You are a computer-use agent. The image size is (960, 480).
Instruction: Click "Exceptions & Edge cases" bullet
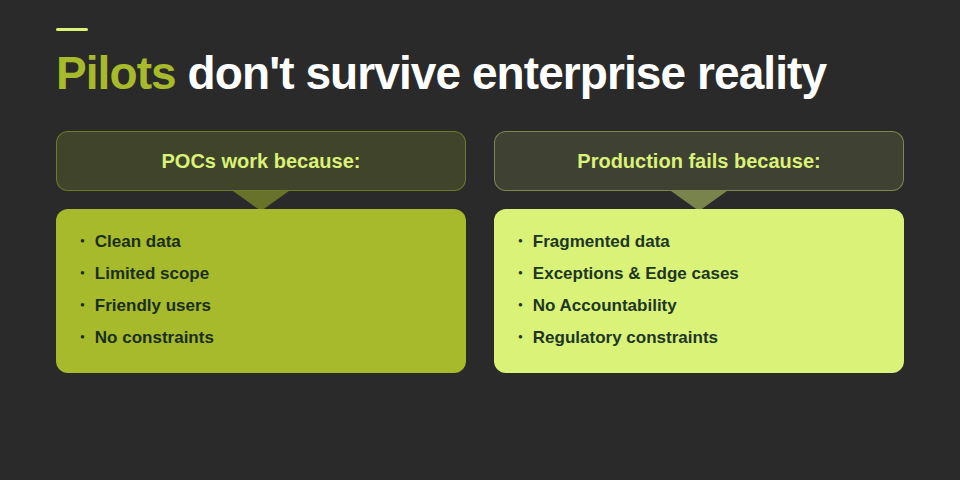point(636,273)
